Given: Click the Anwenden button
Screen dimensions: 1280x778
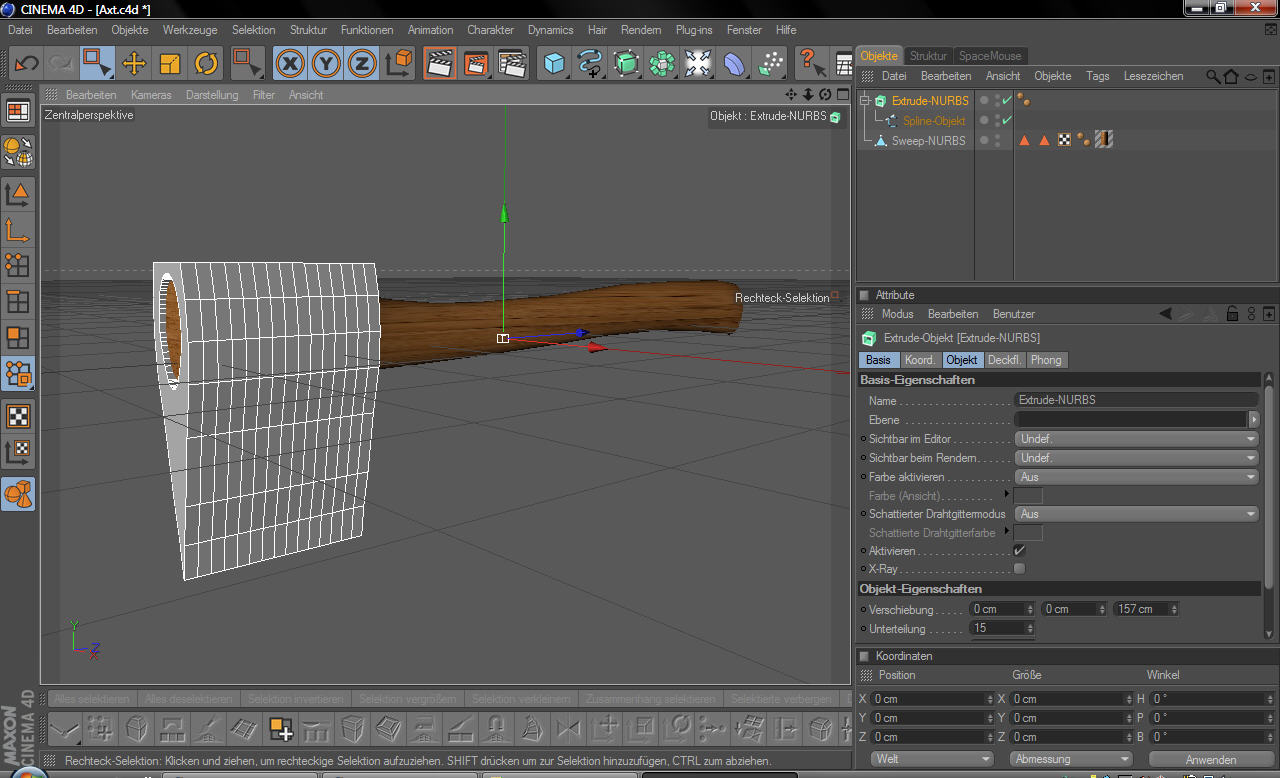Looking at the screenshot, I should [x=1211, y=759].
